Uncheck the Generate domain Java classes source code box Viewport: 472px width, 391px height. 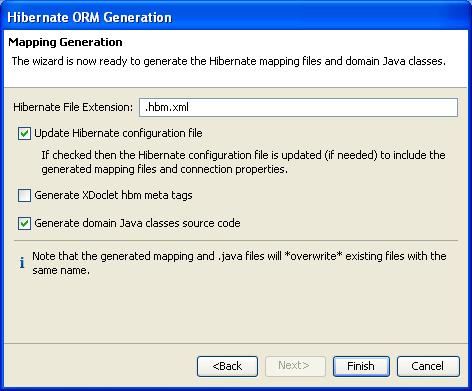24,223
